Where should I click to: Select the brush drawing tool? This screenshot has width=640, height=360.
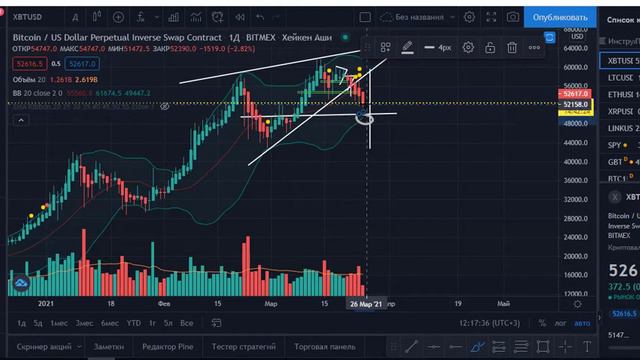pyautogui.click(x=477, y=347)
